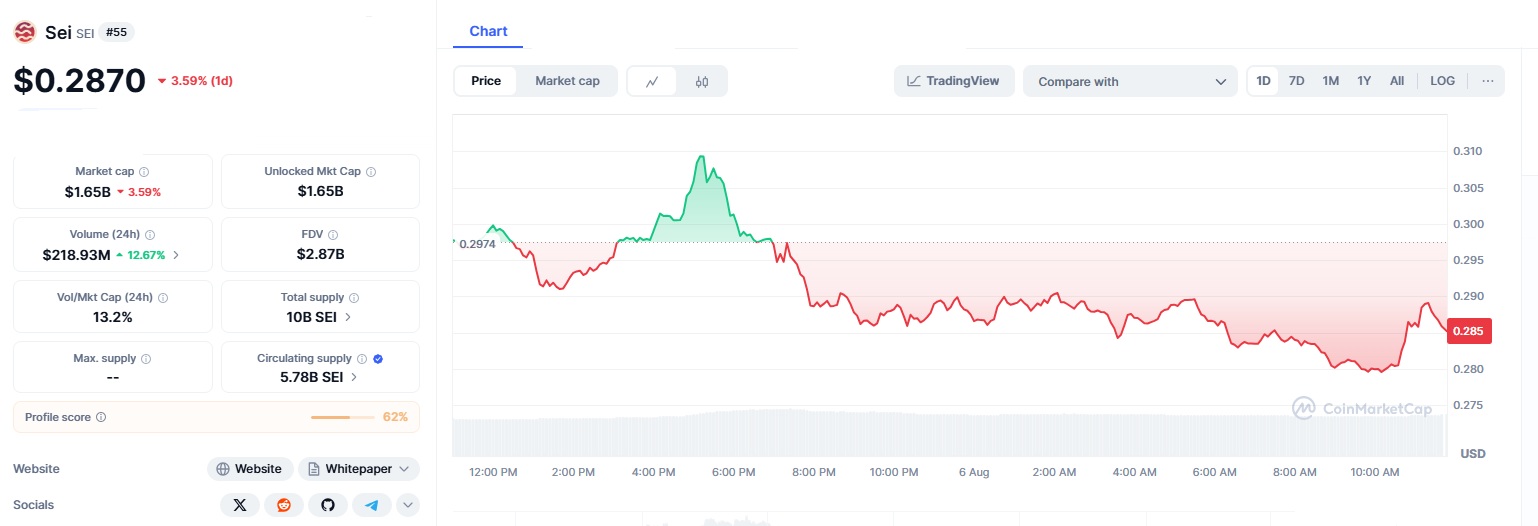Click the SEI ticker symbol text
The height and width of the screenshot is (526, 1538).
point(85,34)
